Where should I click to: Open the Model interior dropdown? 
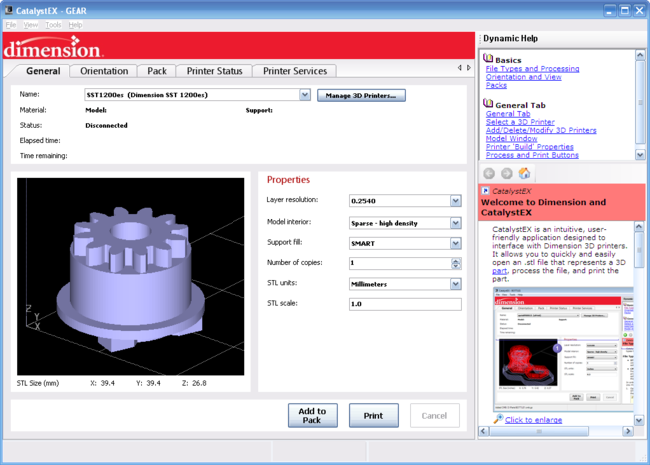(x=455, y=223)
